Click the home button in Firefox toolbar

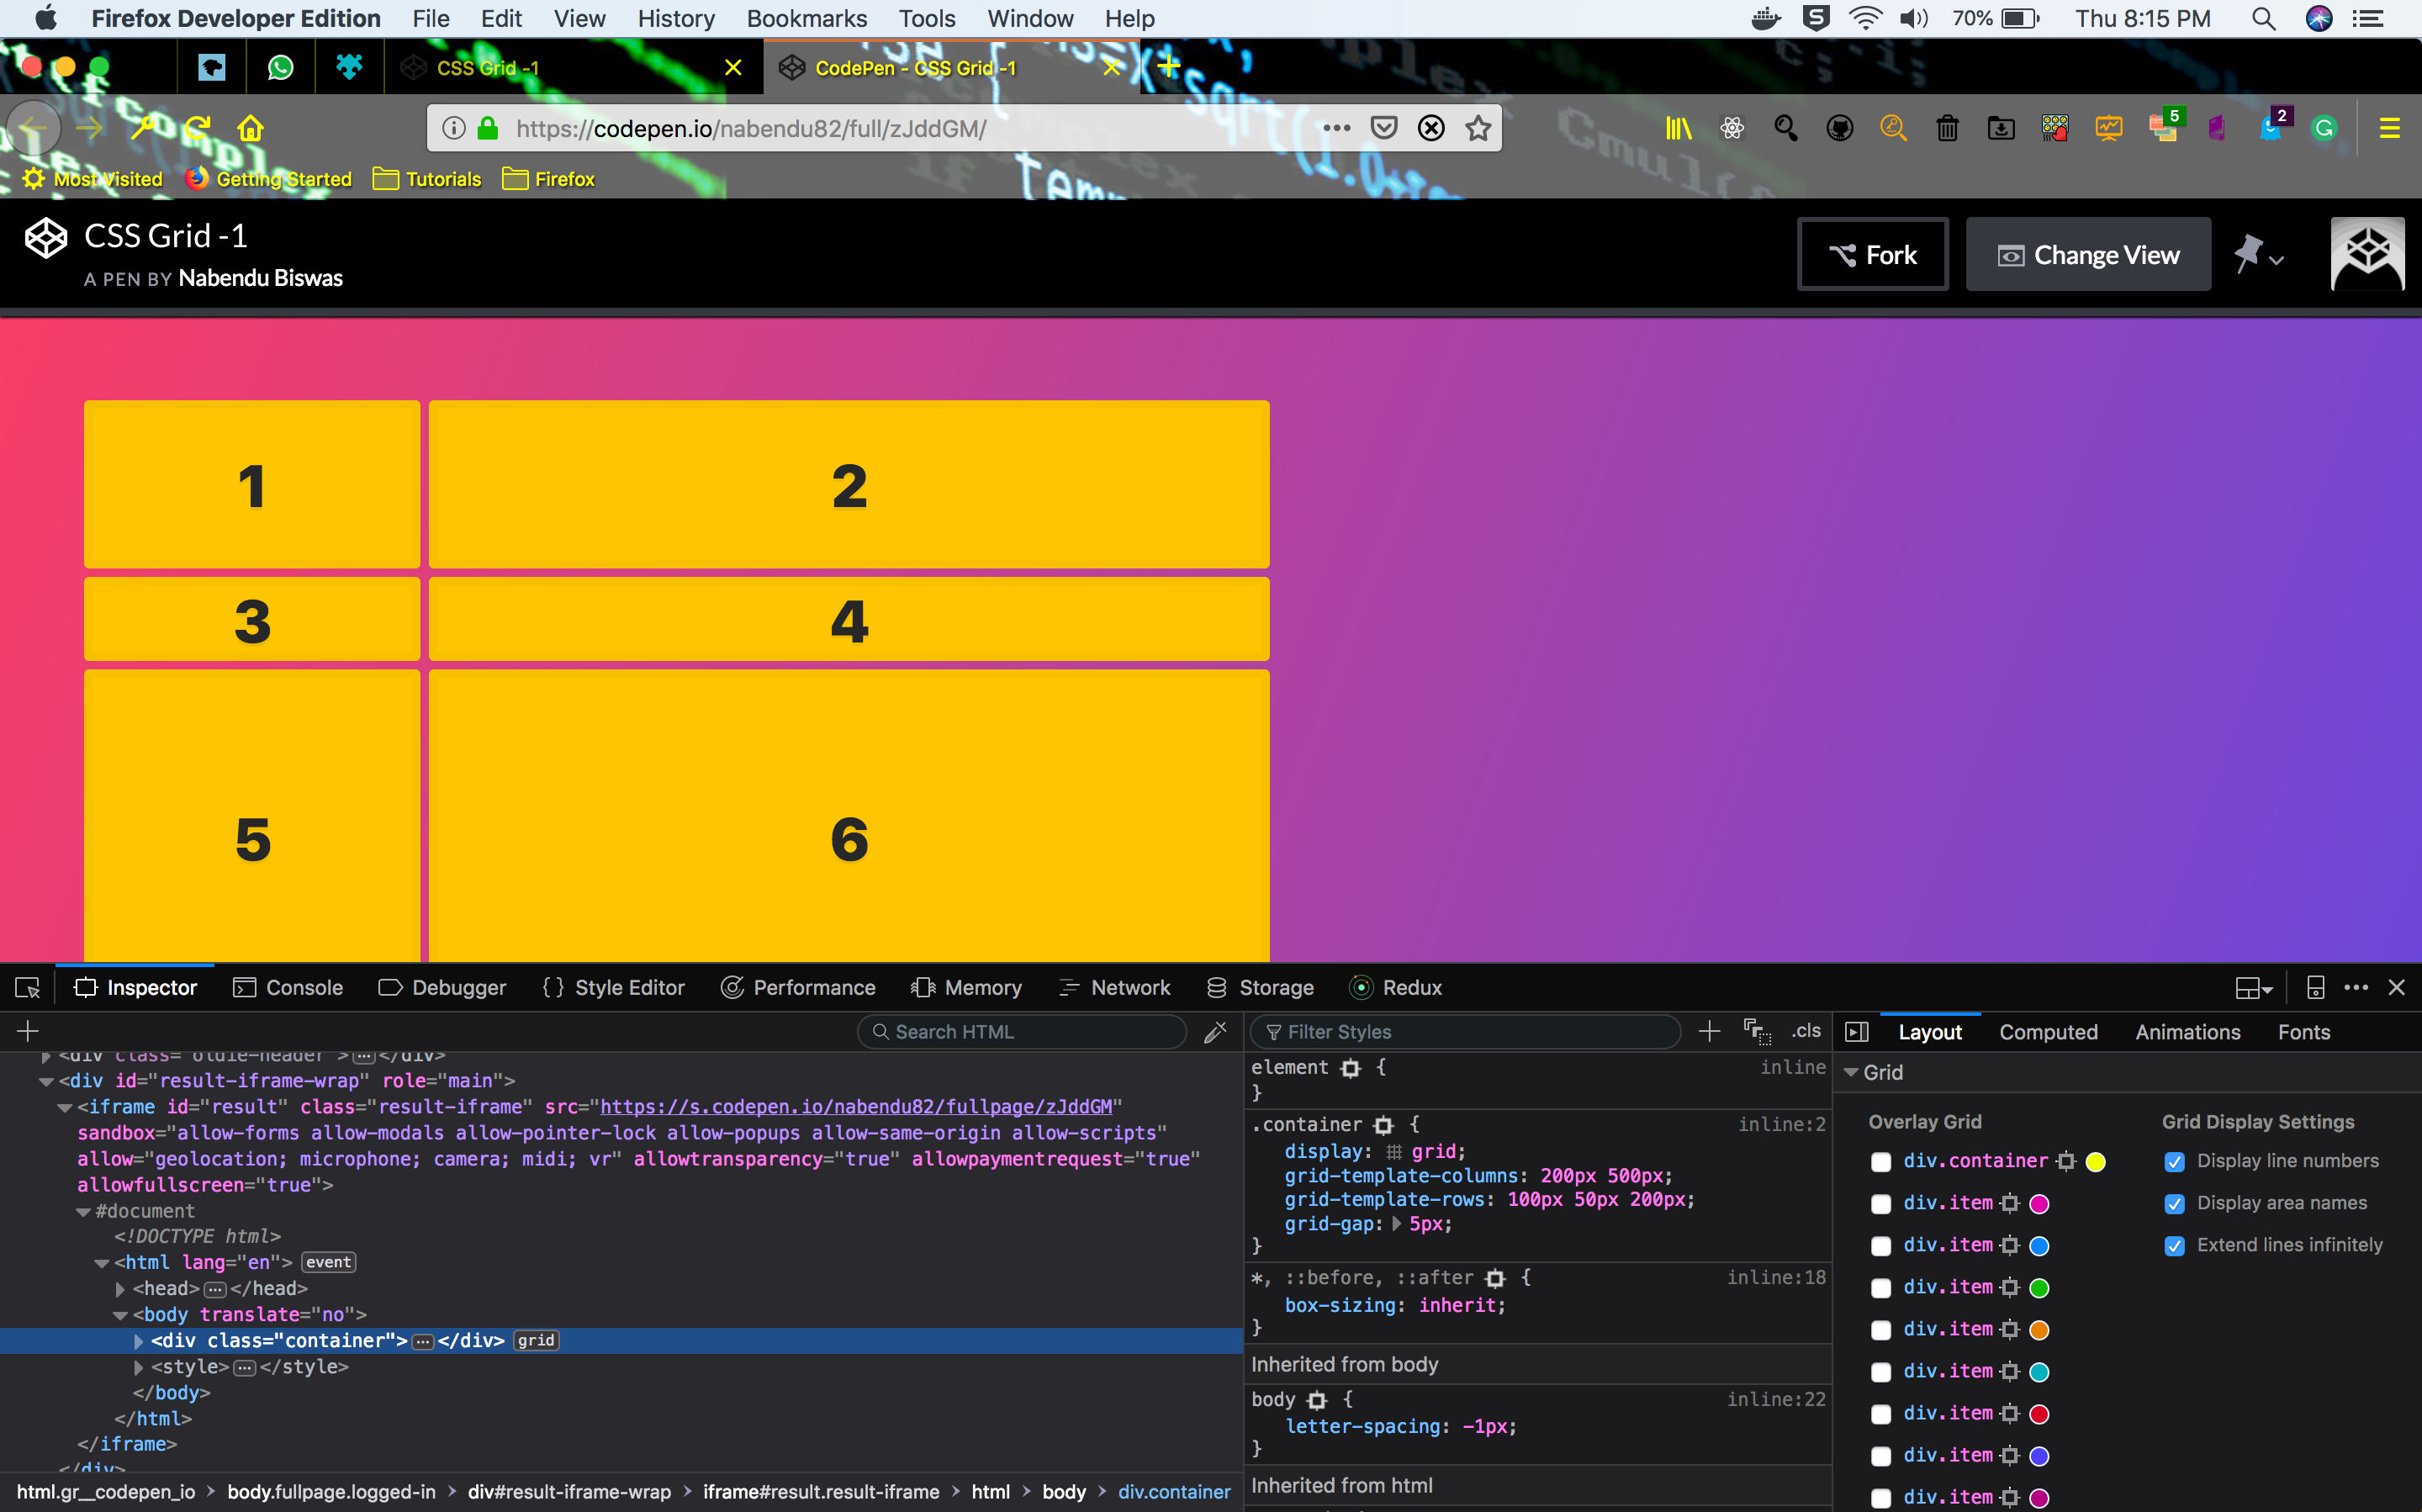click(250, 128)
